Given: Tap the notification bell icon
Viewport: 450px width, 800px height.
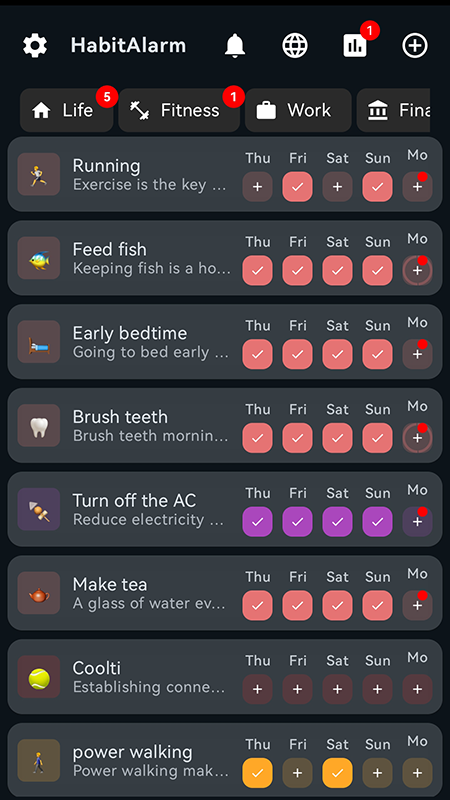Looking at the screenshot, I should [x=235, y=45].
